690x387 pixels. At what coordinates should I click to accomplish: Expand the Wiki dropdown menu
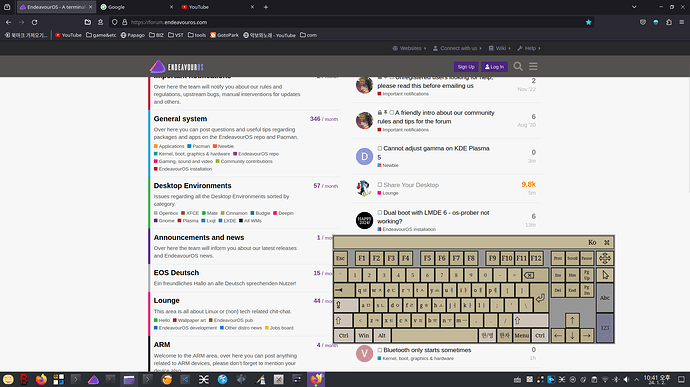pyautogui.click(x=499, y=48)
